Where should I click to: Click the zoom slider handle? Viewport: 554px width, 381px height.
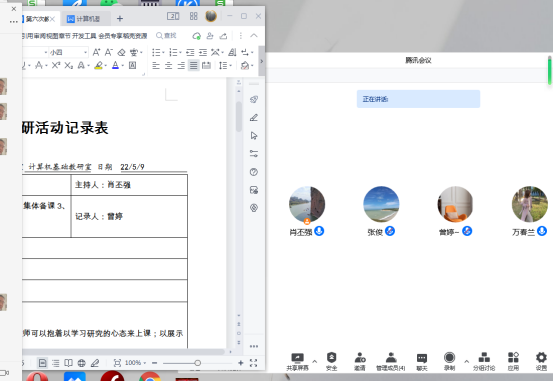tap(198, 363)
